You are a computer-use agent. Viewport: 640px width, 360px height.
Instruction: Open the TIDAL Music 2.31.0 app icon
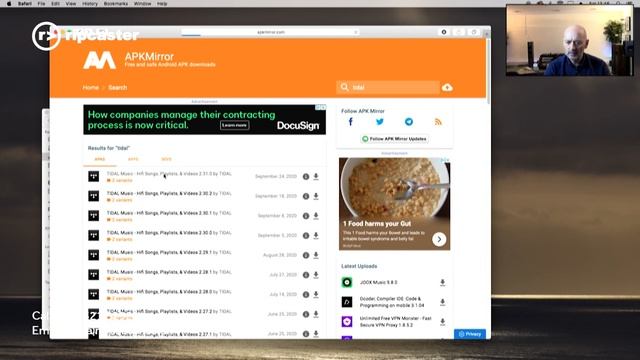click(93, 176)
